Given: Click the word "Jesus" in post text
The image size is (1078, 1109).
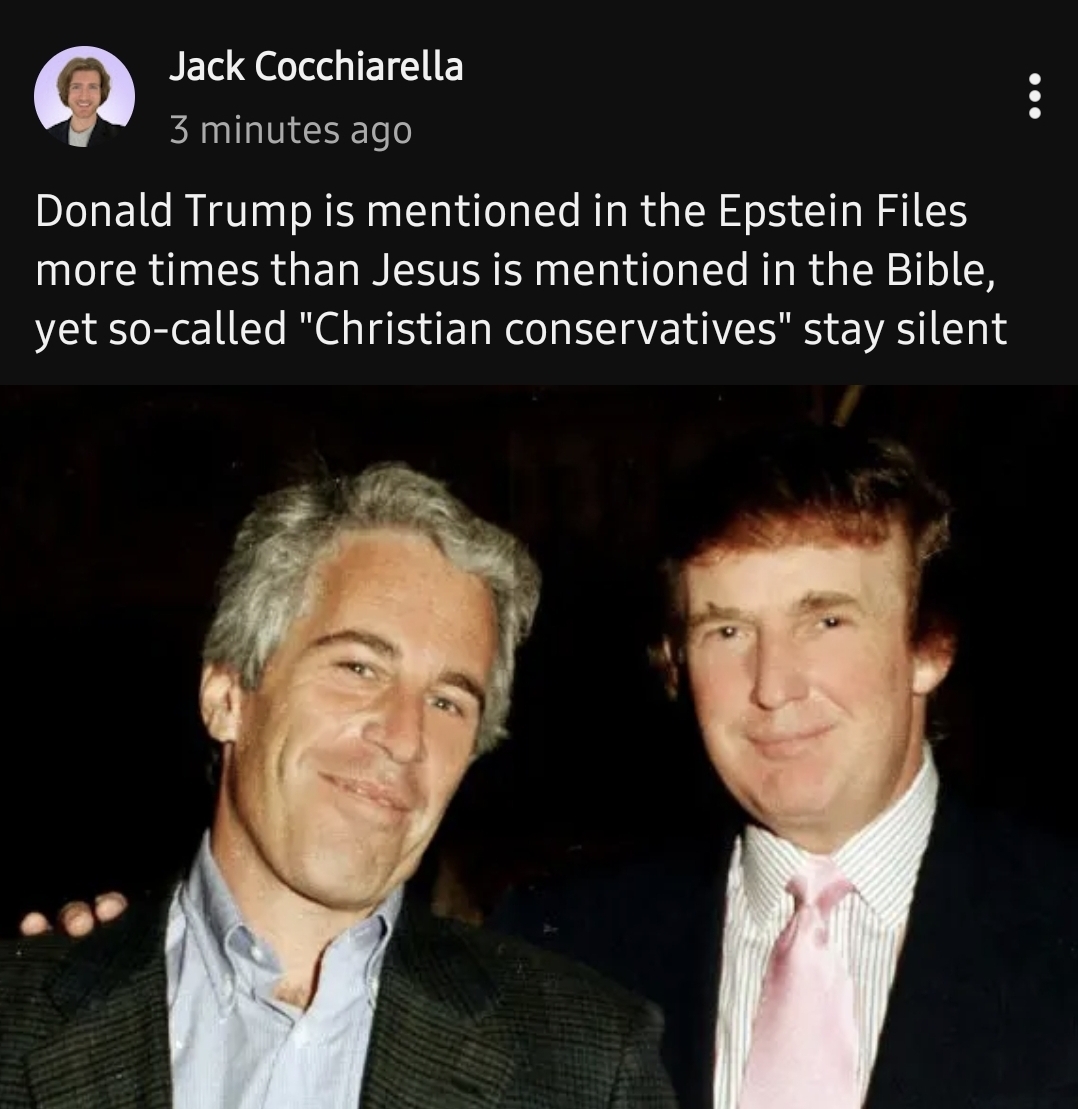Looking at the screenshot, I should (x=427, y=270).
